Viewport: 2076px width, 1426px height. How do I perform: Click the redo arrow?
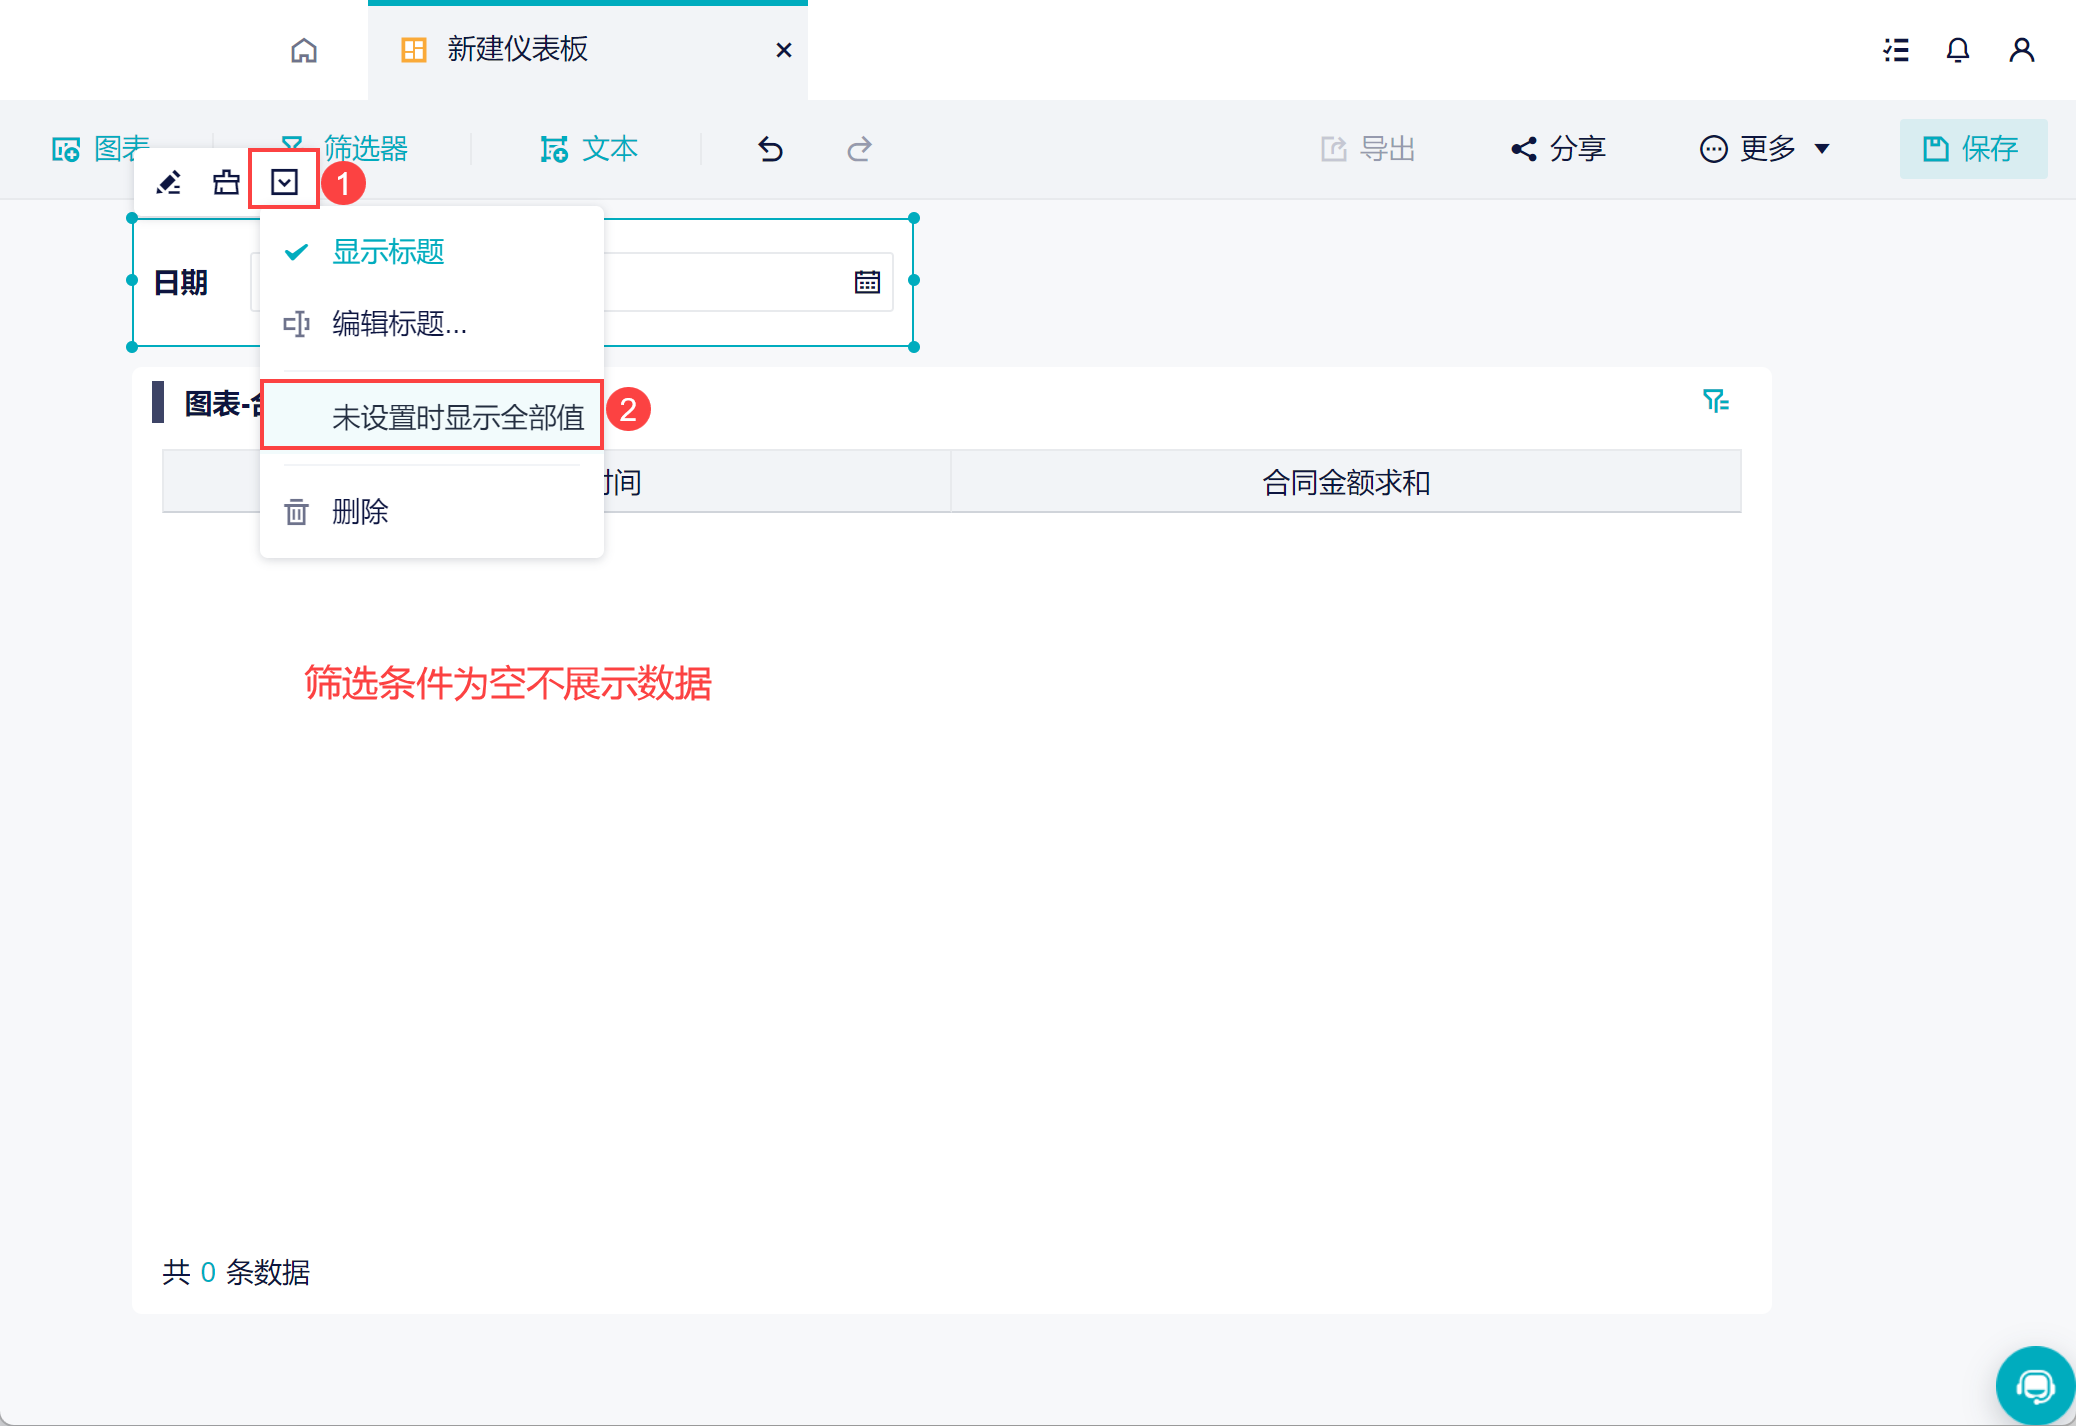(x=859, y=149)
